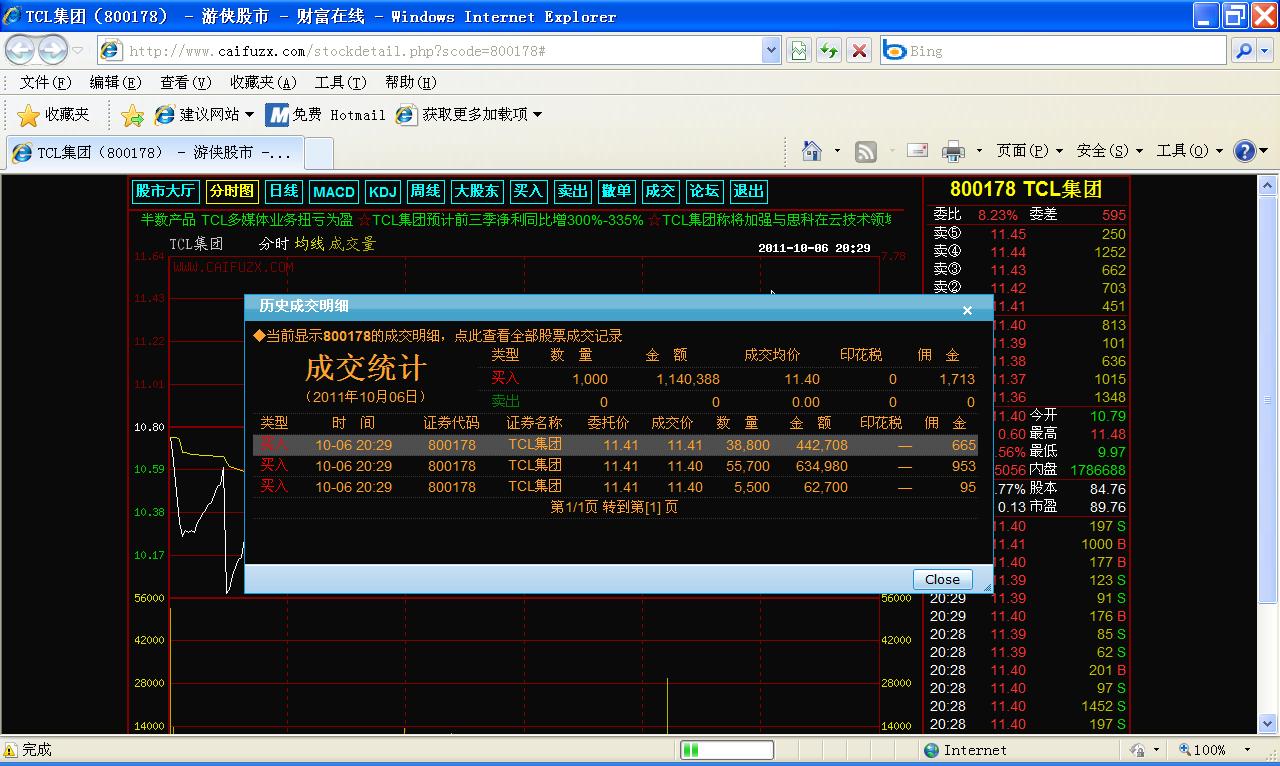Click the 买入 buy button

coord(528,191)
